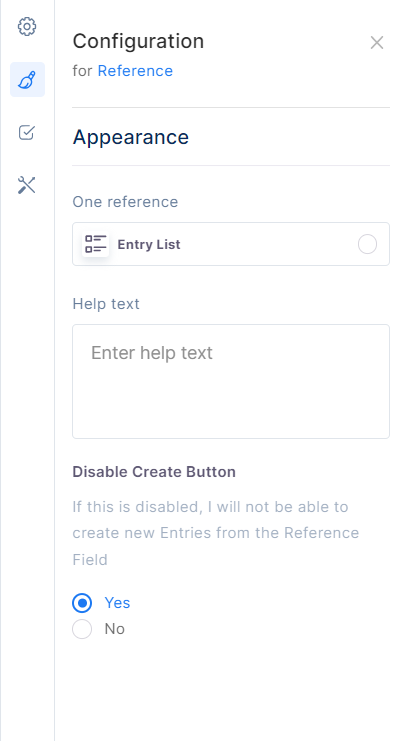
Task: Click the Appearance section heading
Action: coord(130,137)
